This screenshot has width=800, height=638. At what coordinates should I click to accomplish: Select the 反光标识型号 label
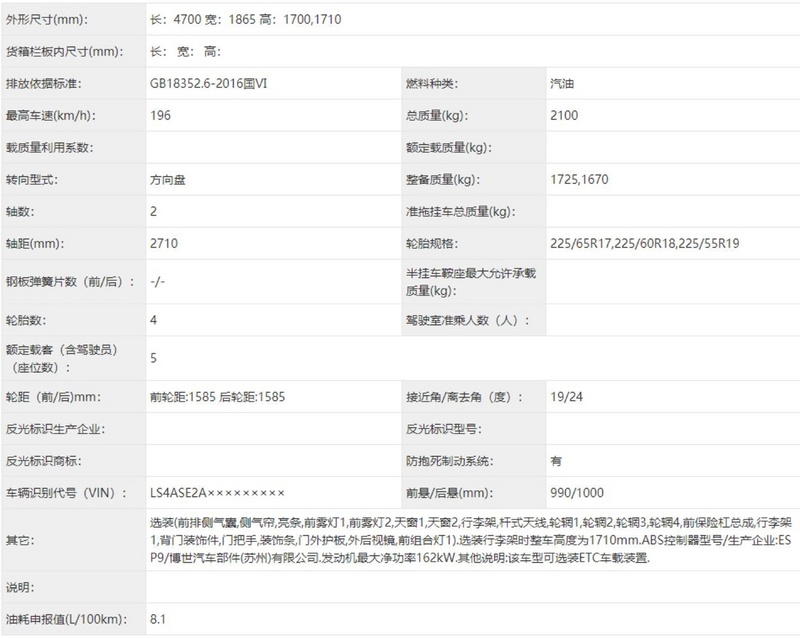pyautogui.click(x=443, y=429)
